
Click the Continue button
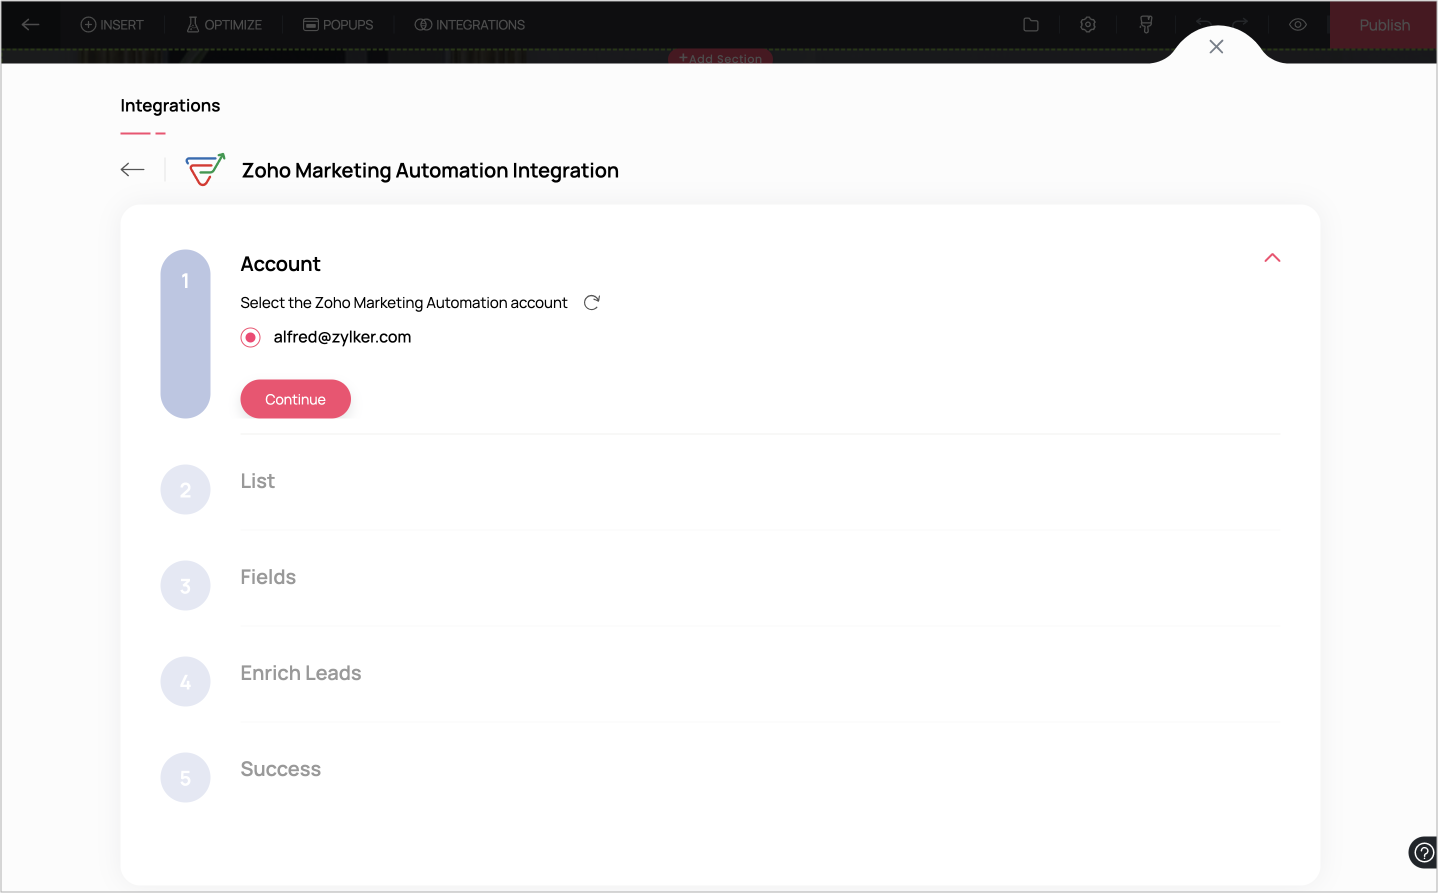click(x=295, y=399)
